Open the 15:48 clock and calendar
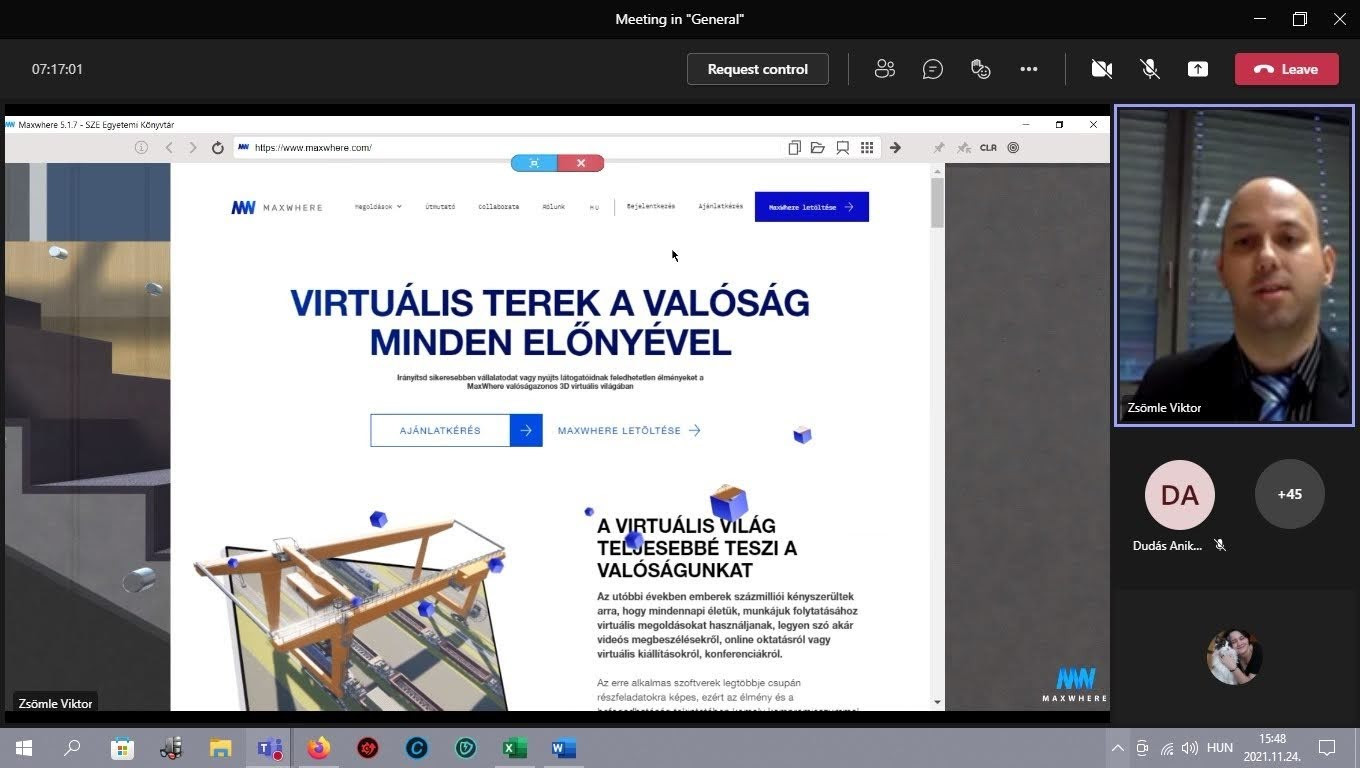 pyautogui.click(x=1272, y=748)
